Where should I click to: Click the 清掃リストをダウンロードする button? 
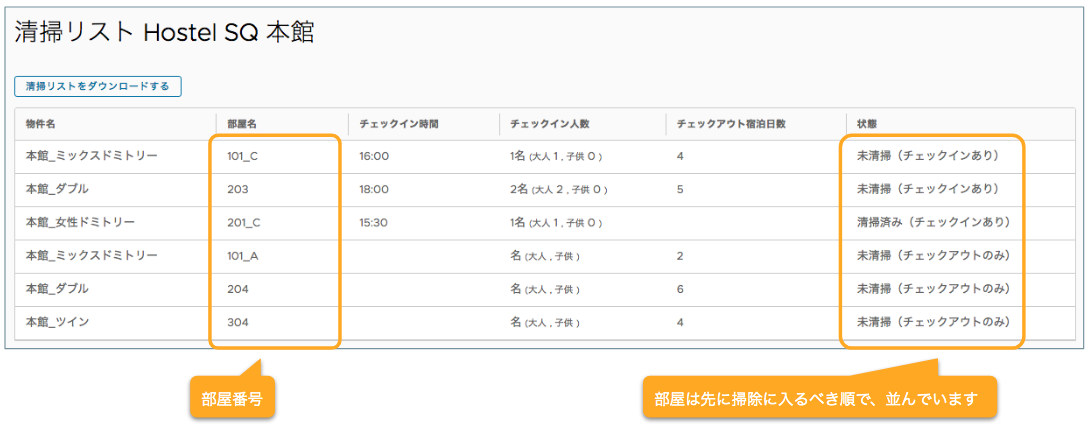coord(98,86)
